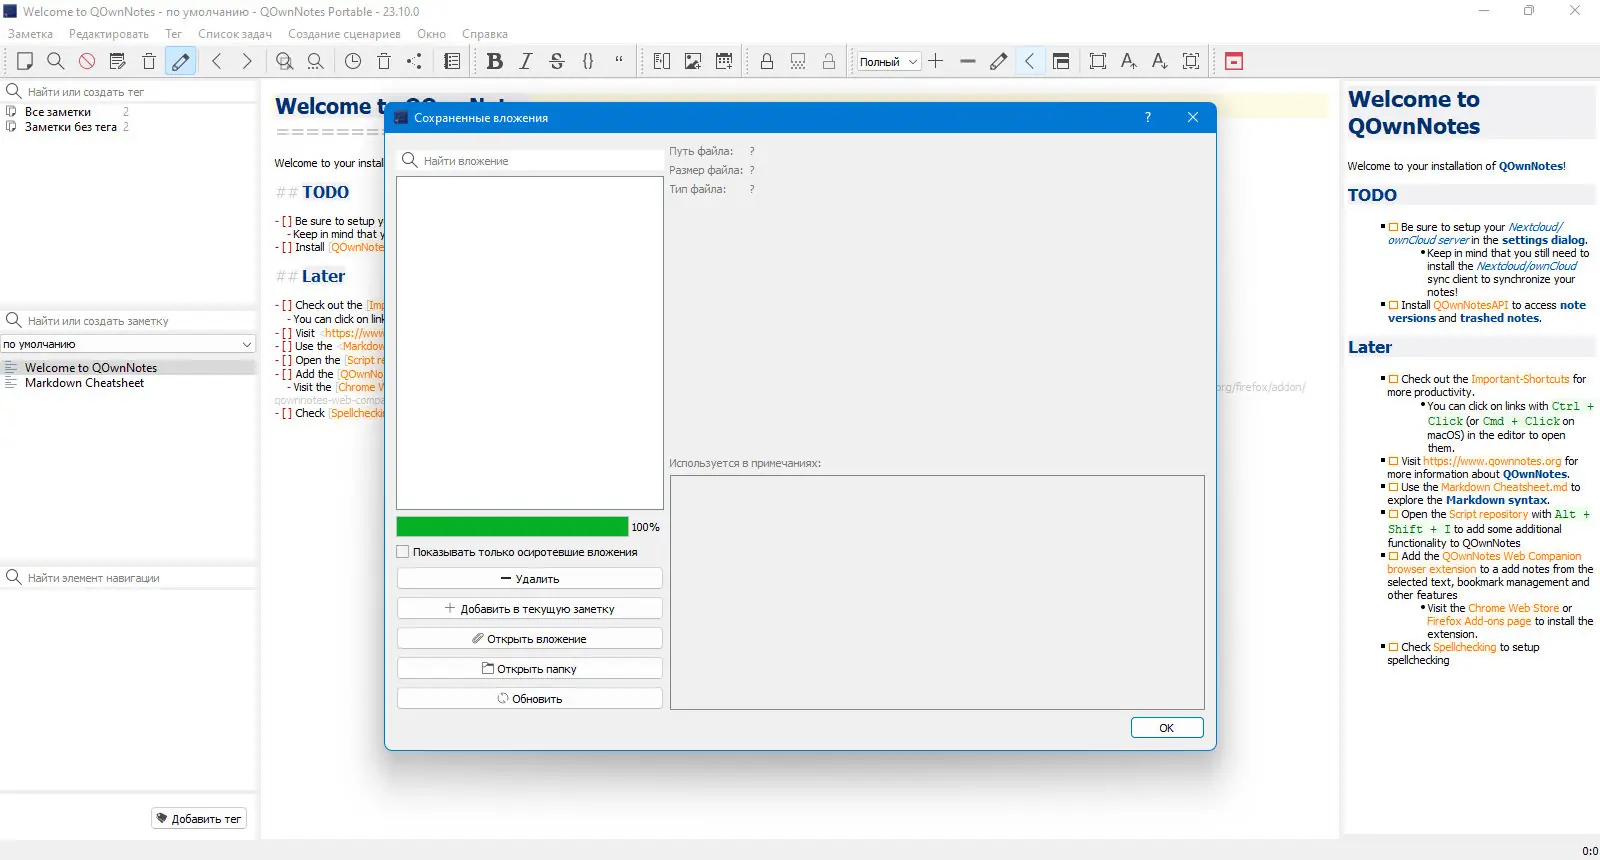Click the green 100% progress bar

click(512, 527)
